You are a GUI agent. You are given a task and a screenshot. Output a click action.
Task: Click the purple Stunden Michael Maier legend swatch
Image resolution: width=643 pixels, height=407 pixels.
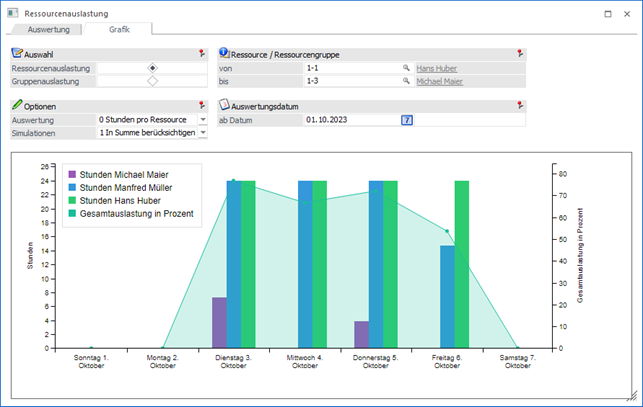70,175
